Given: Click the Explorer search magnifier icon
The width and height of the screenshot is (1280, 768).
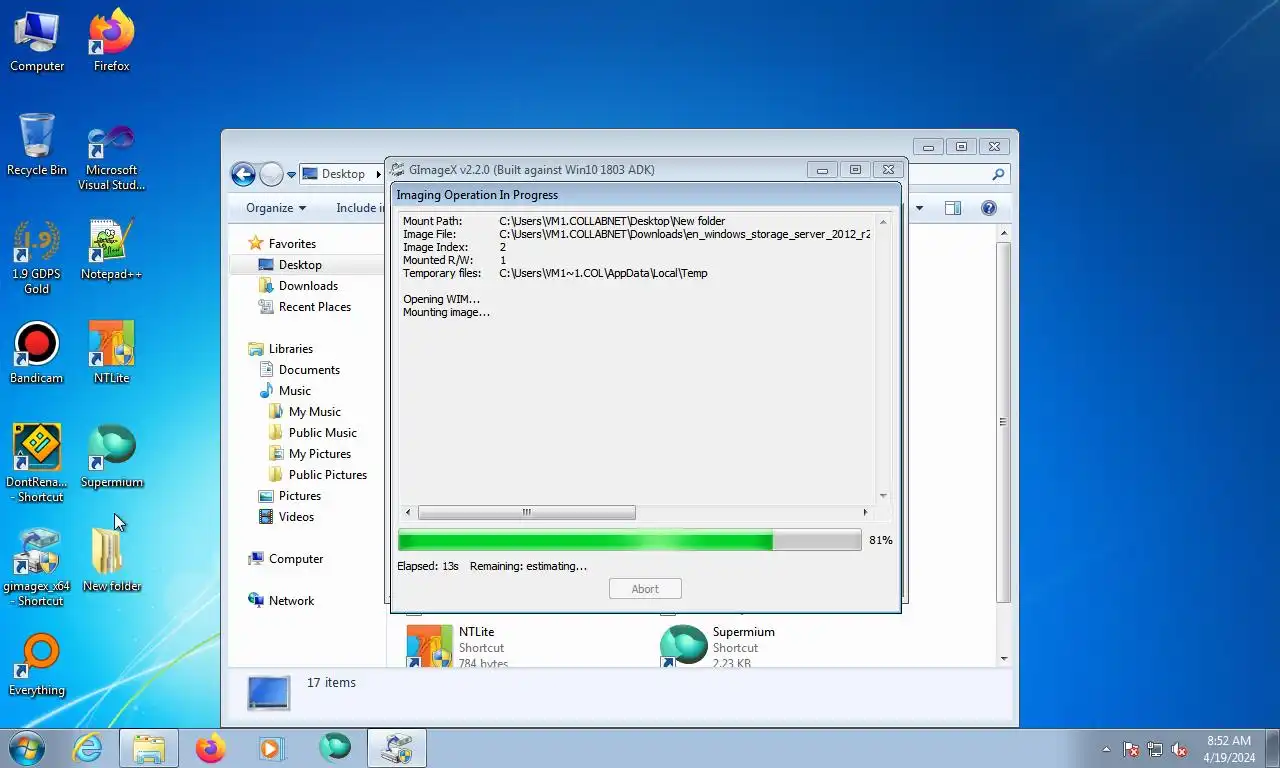Looking at the screenshot, I should pos(998,174).
